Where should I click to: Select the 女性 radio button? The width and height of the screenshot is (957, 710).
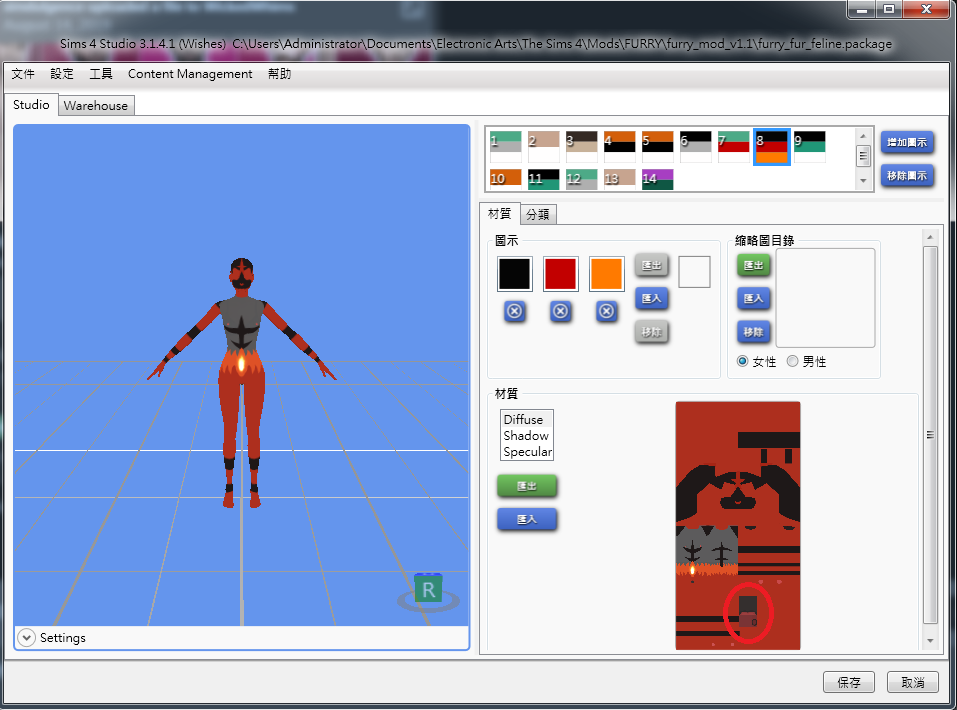coord(742,361)
